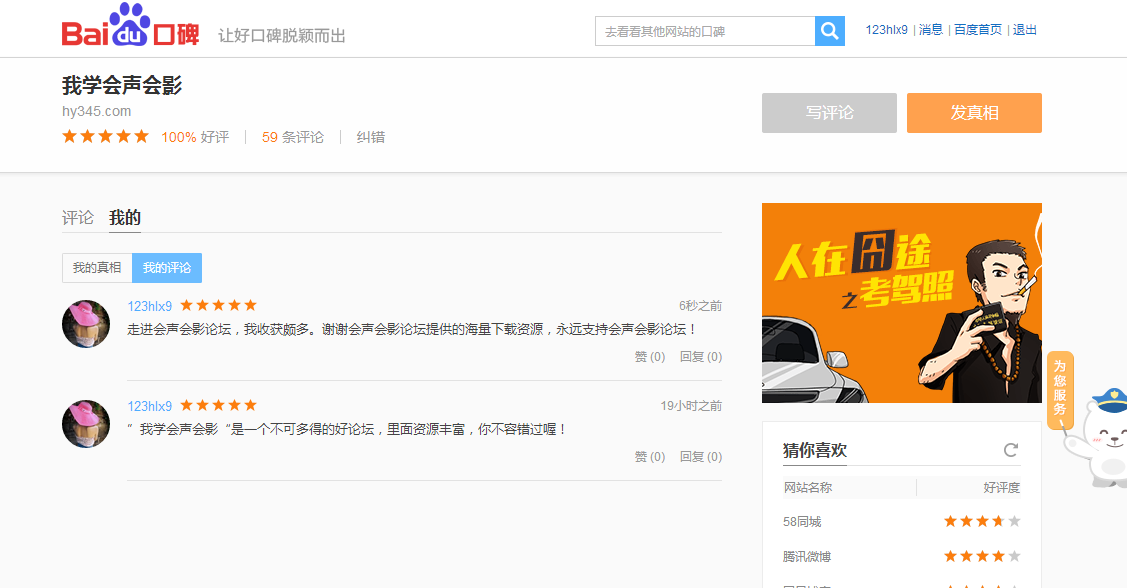Click the 好评度 column header
The width and height of the screenshot is (1127, 588).
tap(1001, 487)
